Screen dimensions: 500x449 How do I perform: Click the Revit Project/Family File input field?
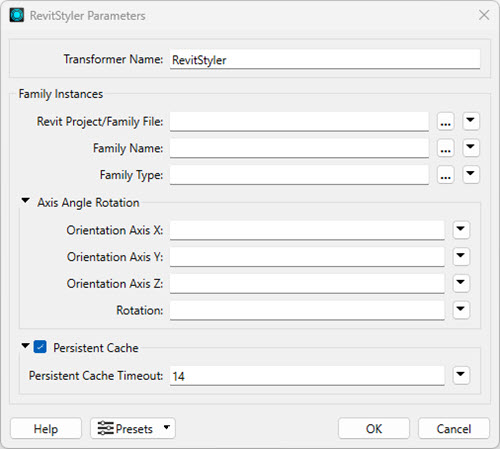click(x=299, y=121)
